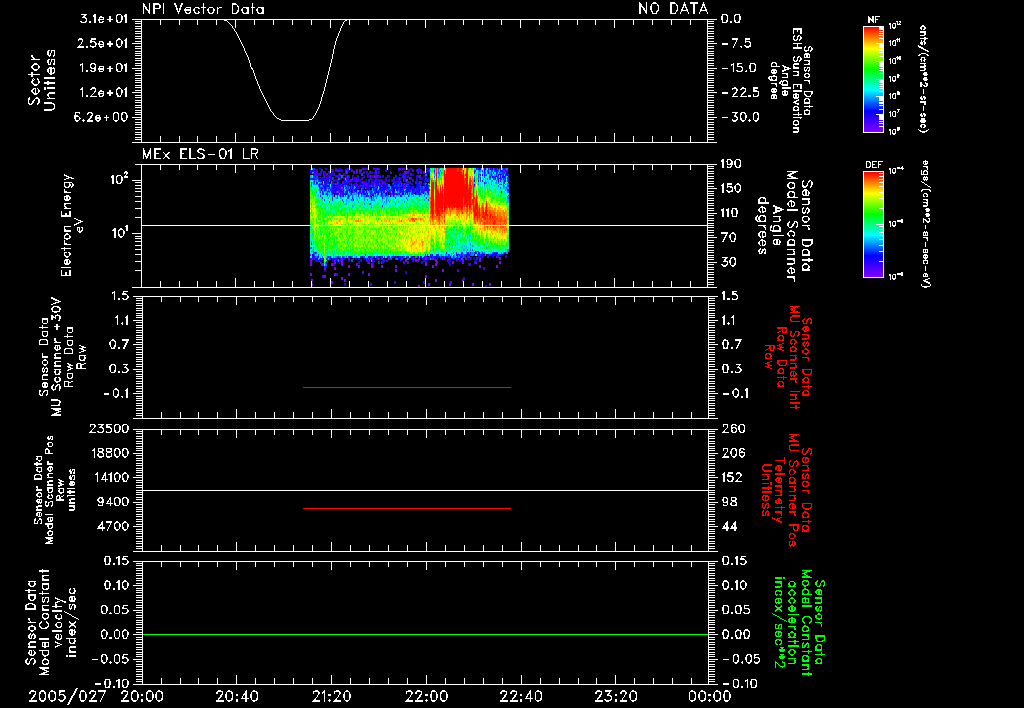
Task: Click the 98 telemetry tick value
Action: coord(729,502)
